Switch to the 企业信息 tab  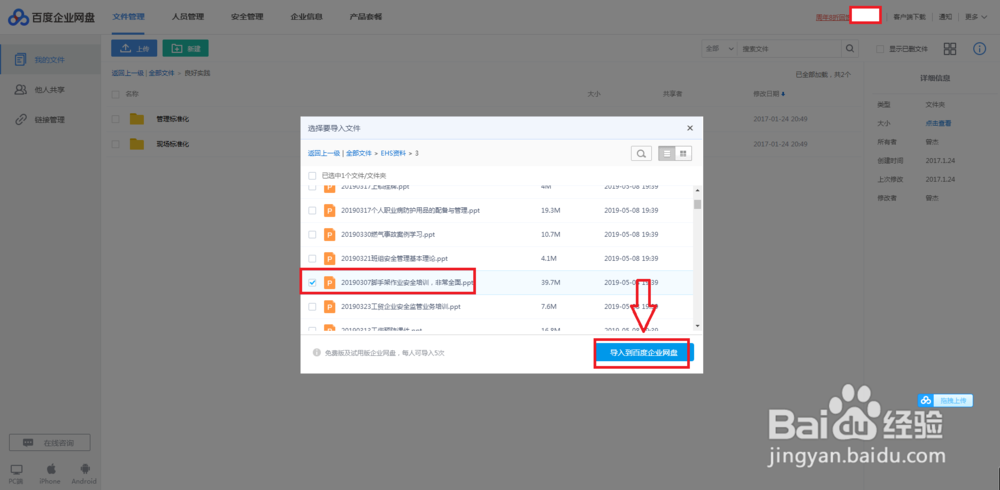(306, 17)
